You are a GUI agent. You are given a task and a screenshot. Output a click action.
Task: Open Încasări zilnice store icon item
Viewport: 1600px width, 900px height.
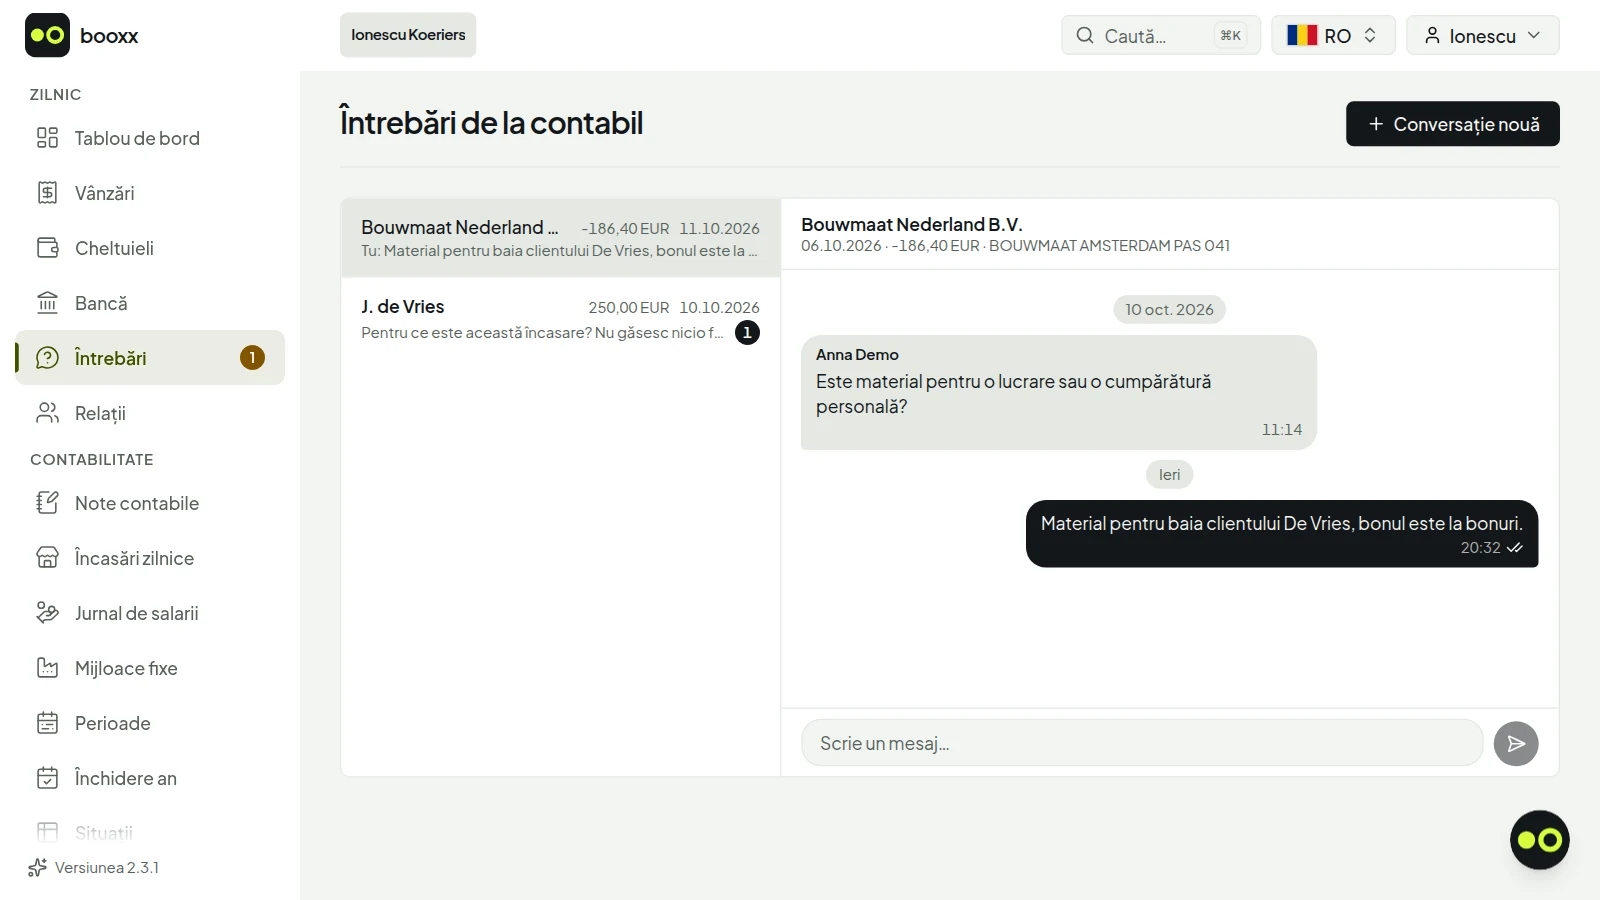tap(47, 558)
